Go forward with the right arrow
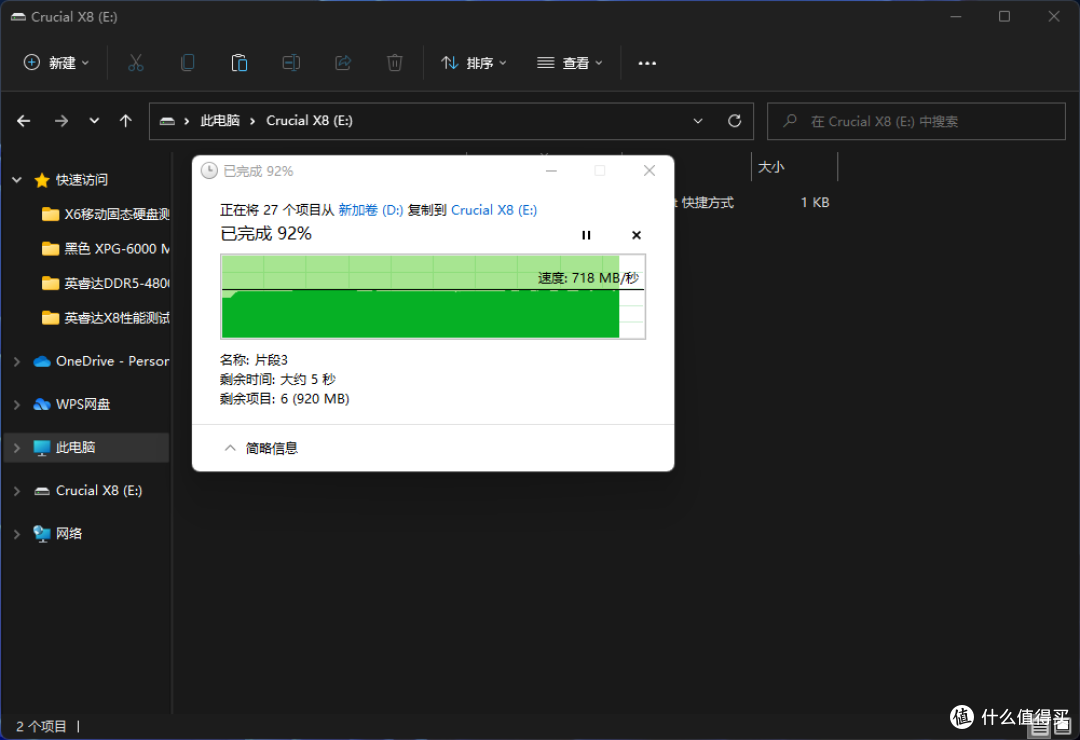The image size is (1080, 740). point(61,121)
